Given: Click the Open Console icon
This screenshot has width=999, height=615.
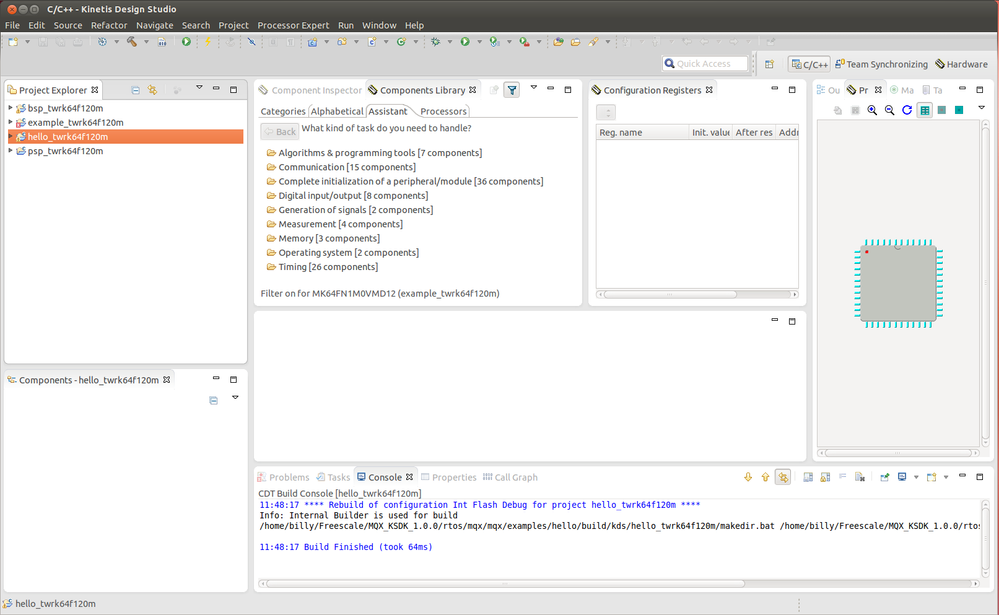Looking at the screenshot, I should click(931, 477).
